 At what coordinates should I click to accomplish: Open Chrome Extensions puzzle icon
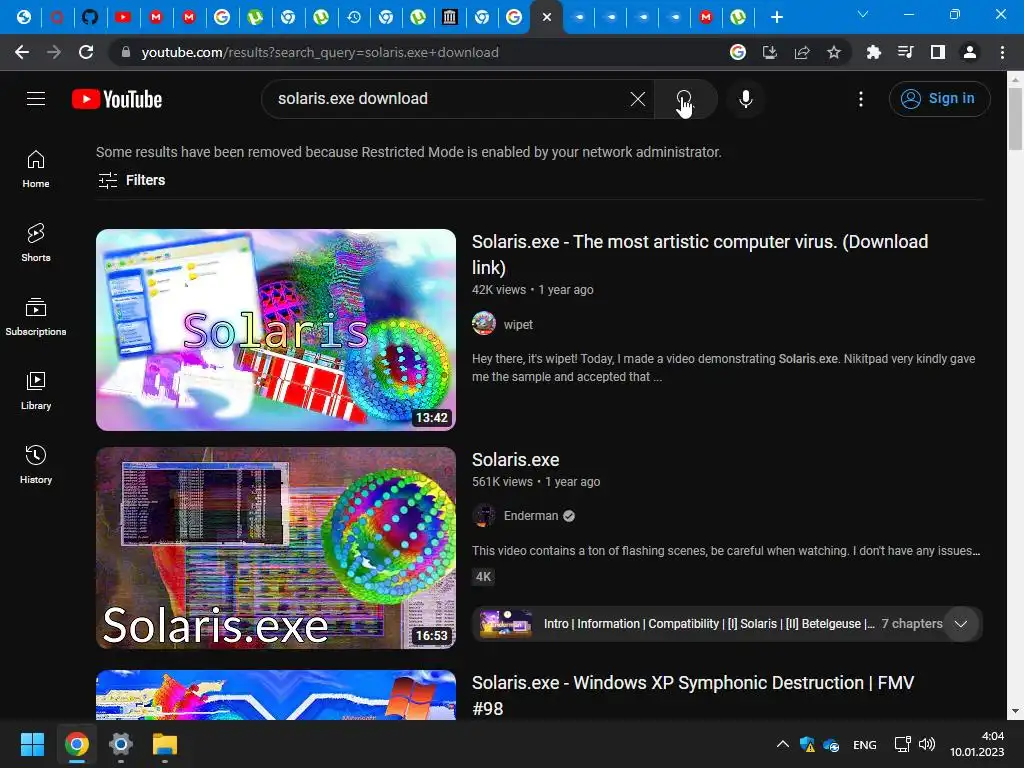pyautogui.click(x=874, y=52)
